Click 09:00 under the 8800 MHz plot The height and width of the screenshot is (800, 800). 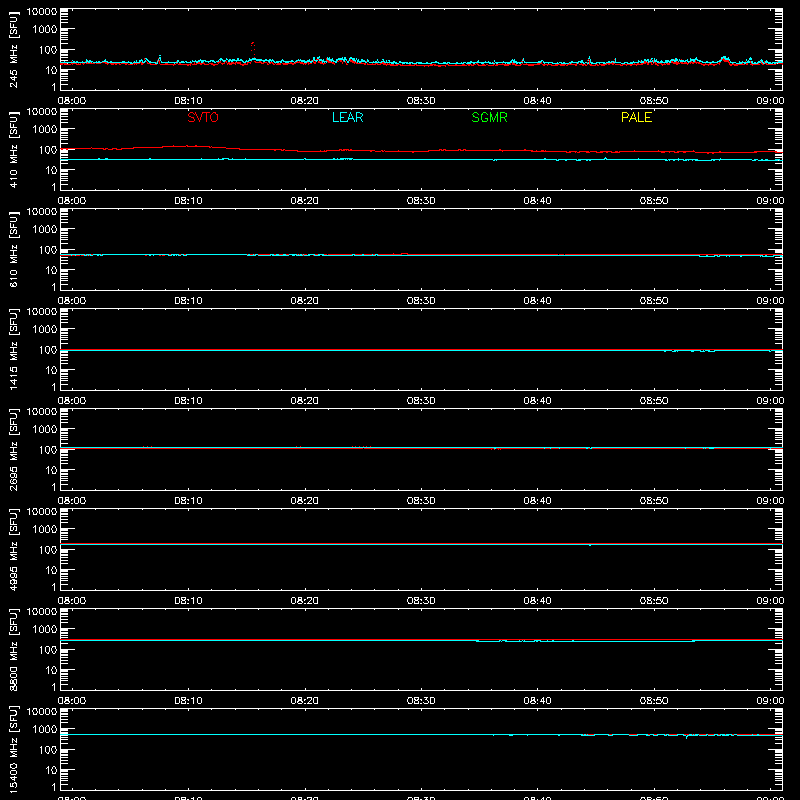(x=770, y=701)
